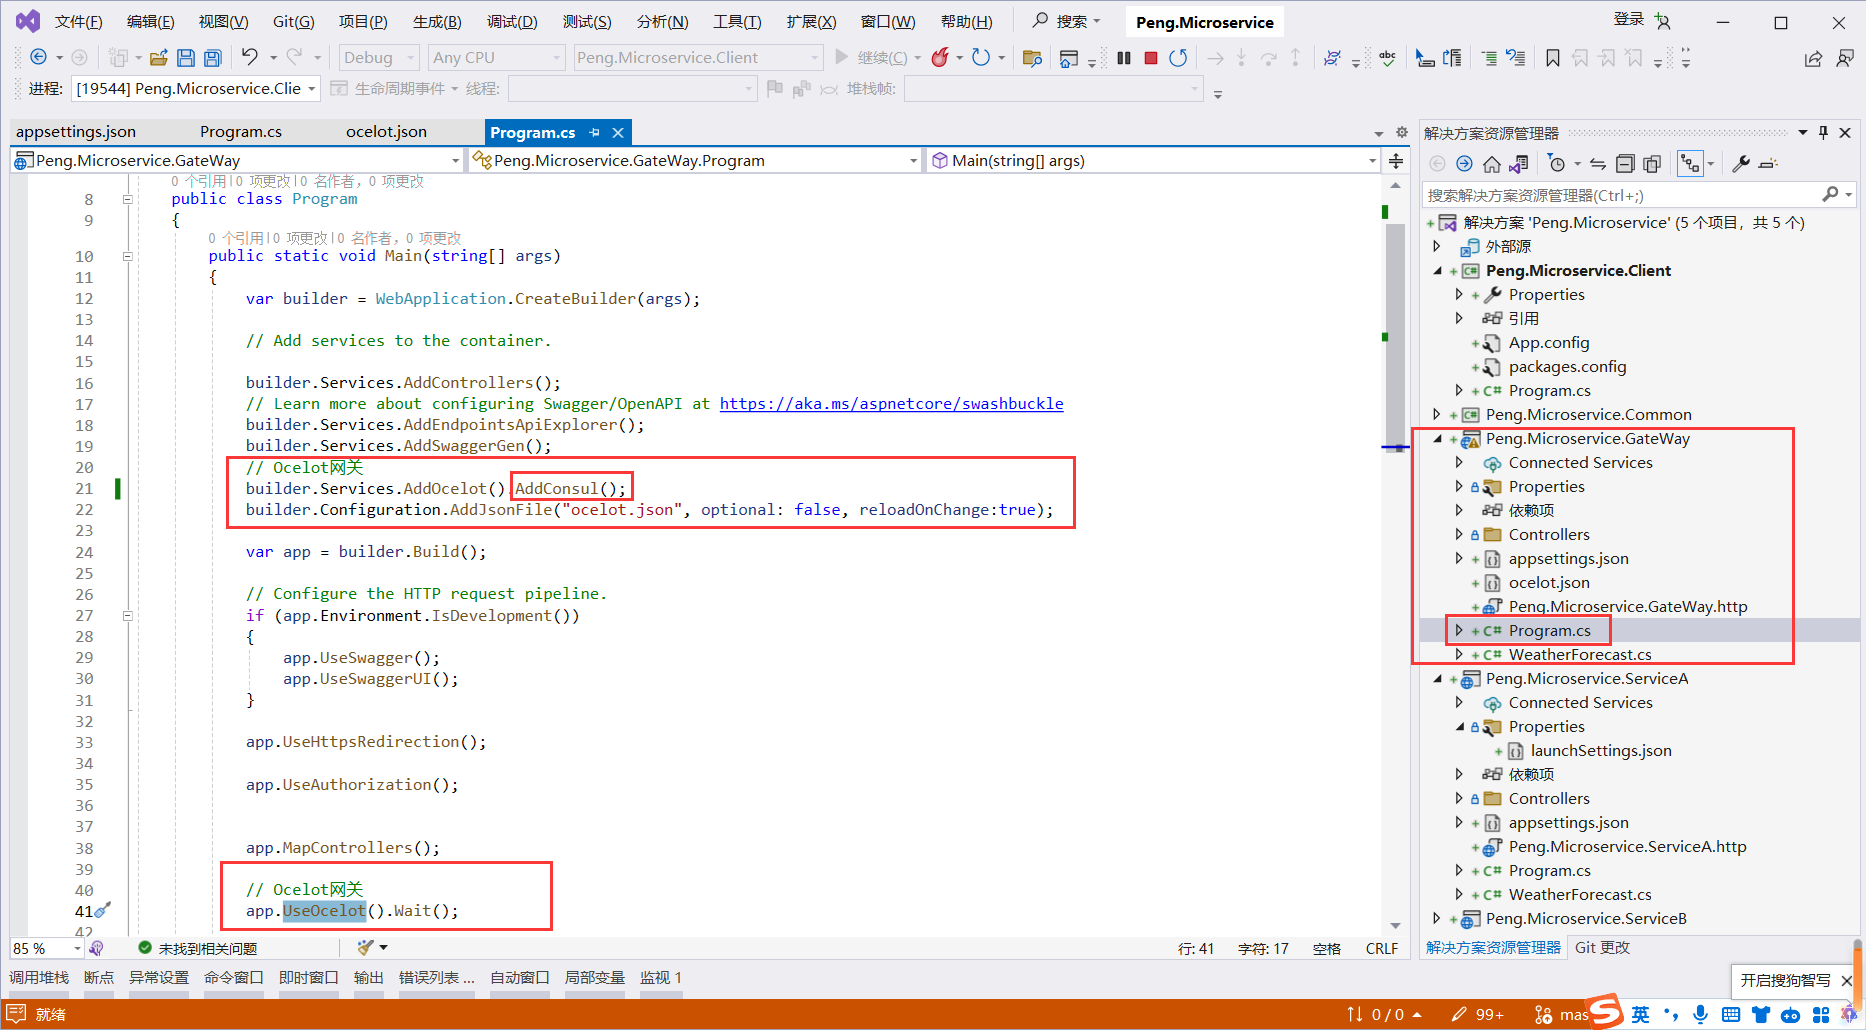Screen dimensions: 1866x1030
Task: Select ocelot.json in Solution Explorer
Action: pyautogui.click(x=1549, y=583)
